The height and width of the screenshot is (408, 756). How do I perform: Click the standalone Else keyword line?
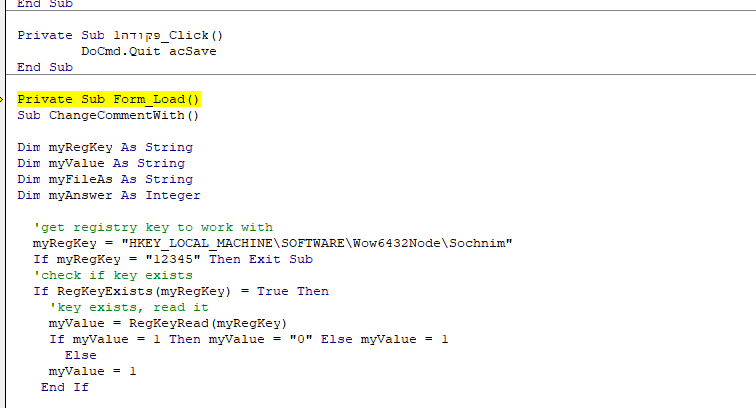point(80,355)
